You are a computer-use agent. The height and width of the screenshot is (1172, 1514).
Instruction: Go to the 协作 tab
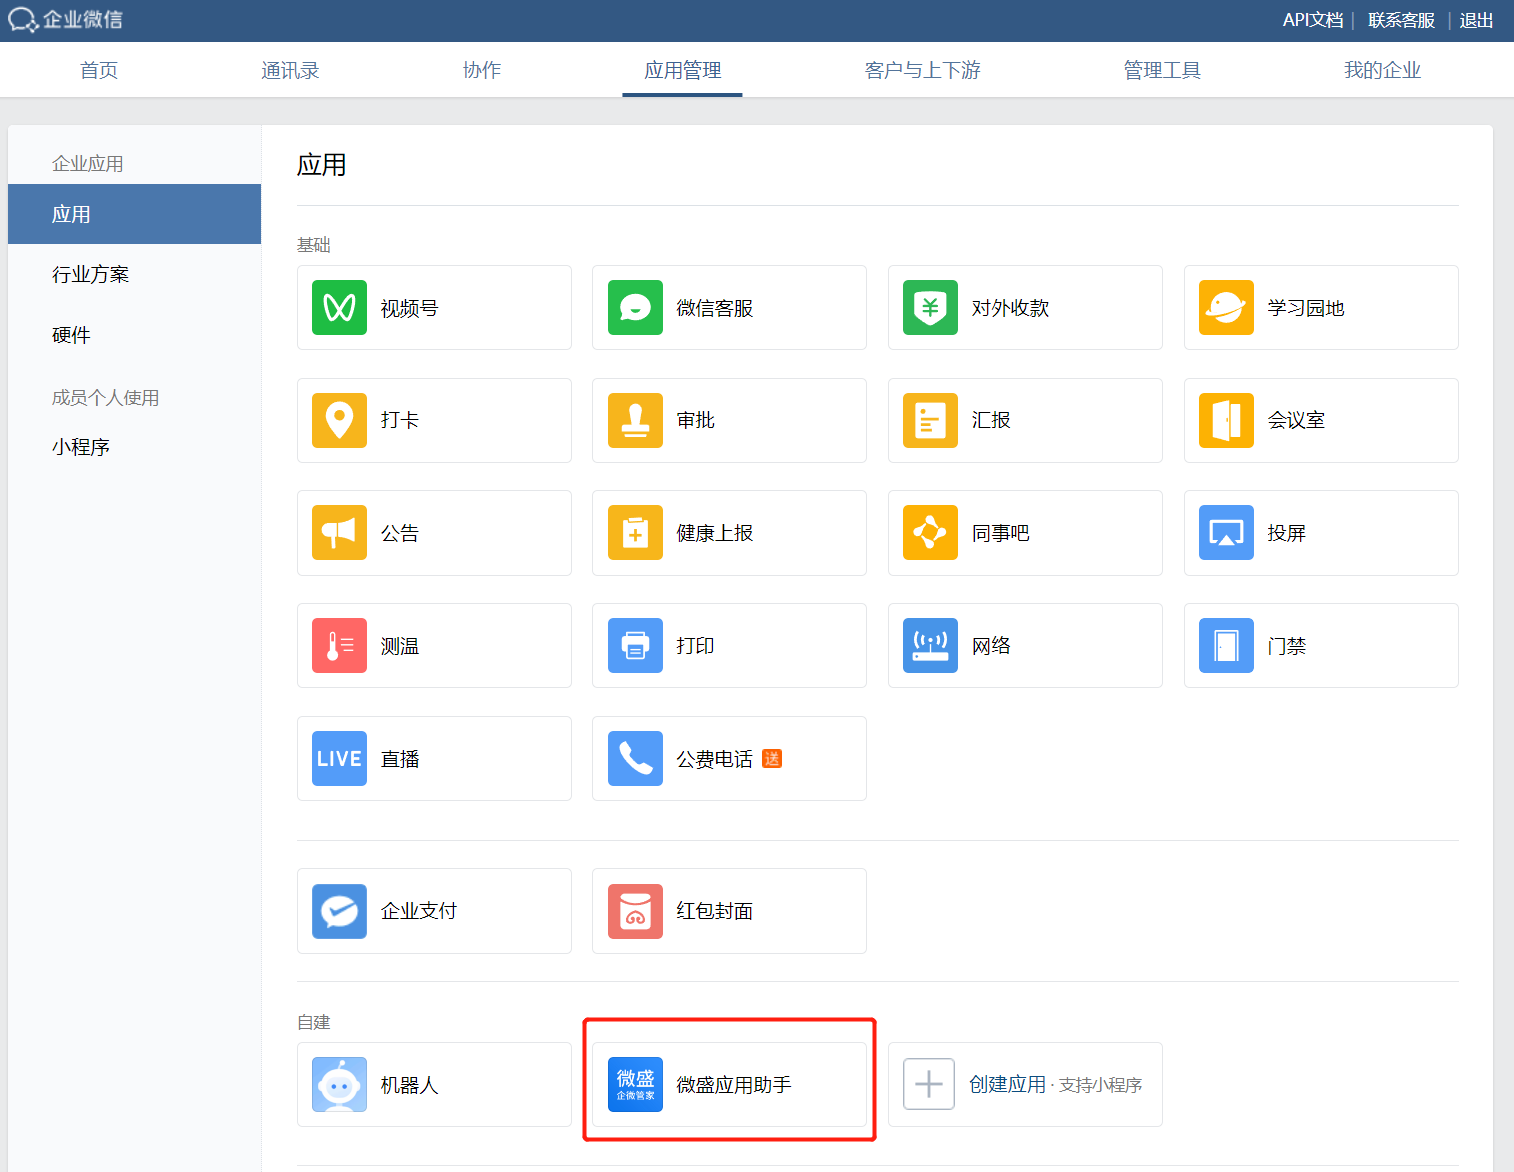click(x=482, y=70)
